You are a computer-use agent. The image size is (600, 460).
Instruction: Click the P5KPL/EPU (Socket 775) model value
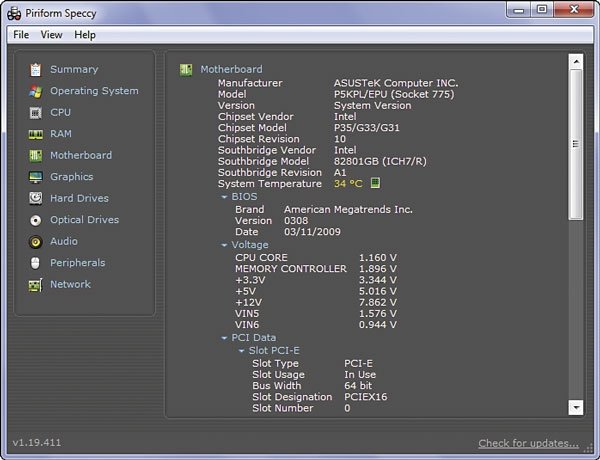coord(394,94)
